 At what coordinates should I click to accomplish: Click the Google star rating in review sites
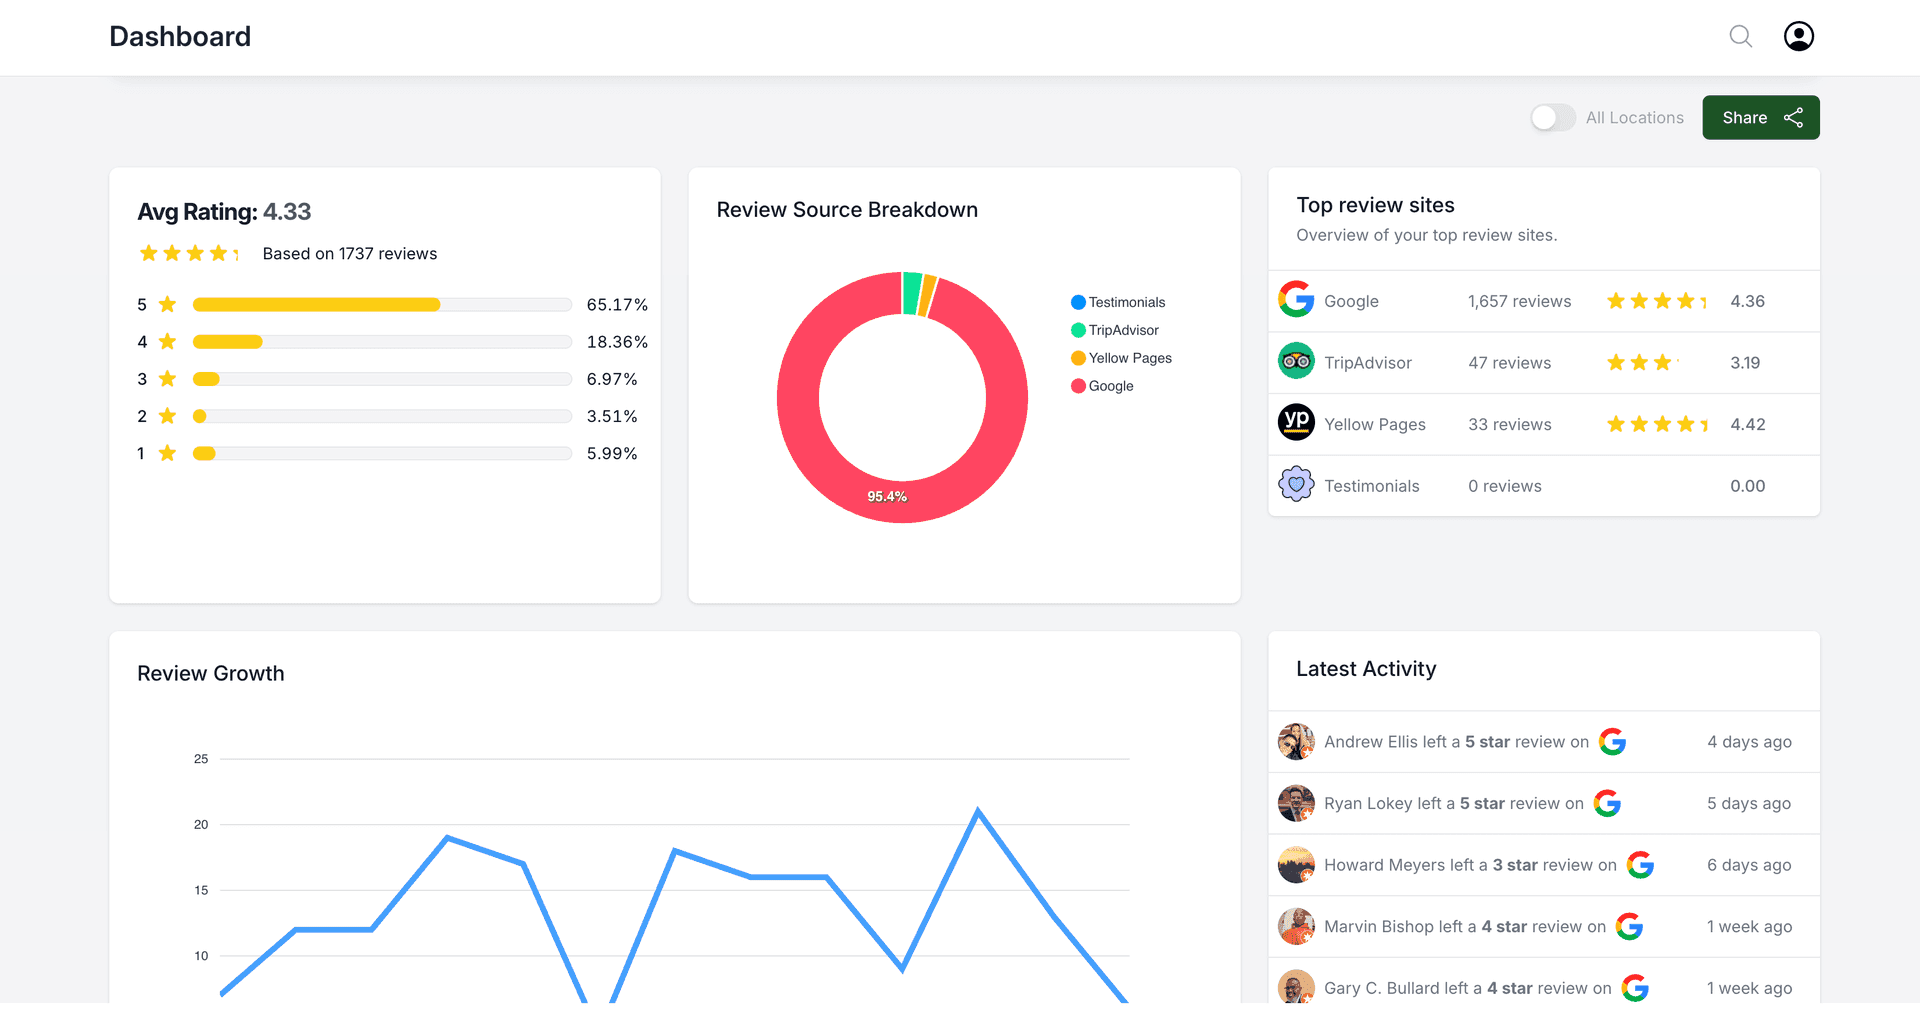tap(1656, 301)
